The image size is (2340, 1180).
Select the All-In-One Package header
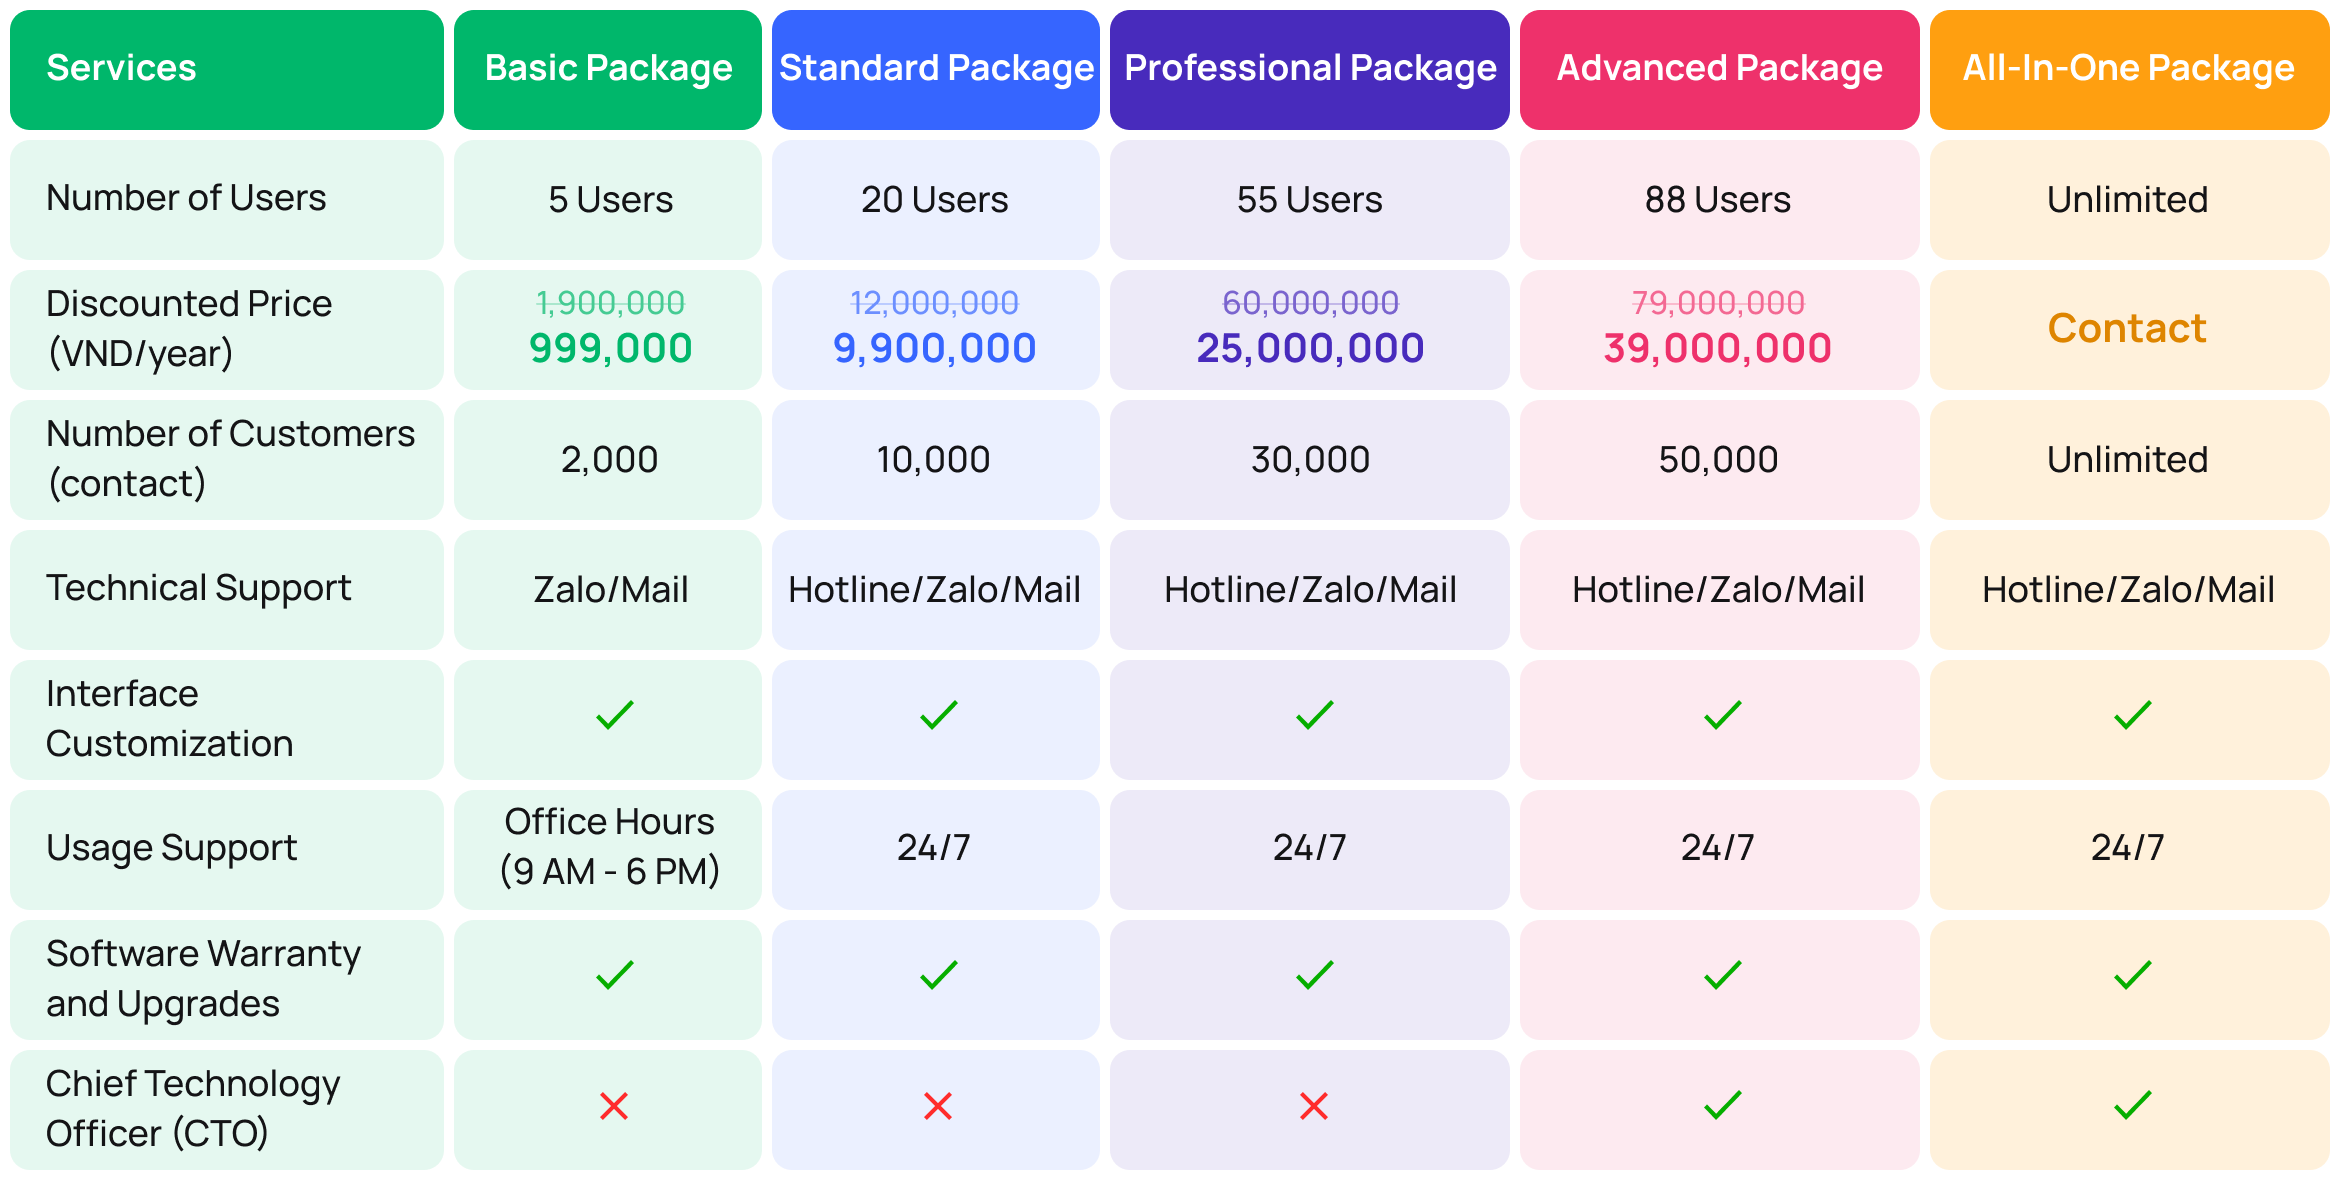[x=2129, y=69]
